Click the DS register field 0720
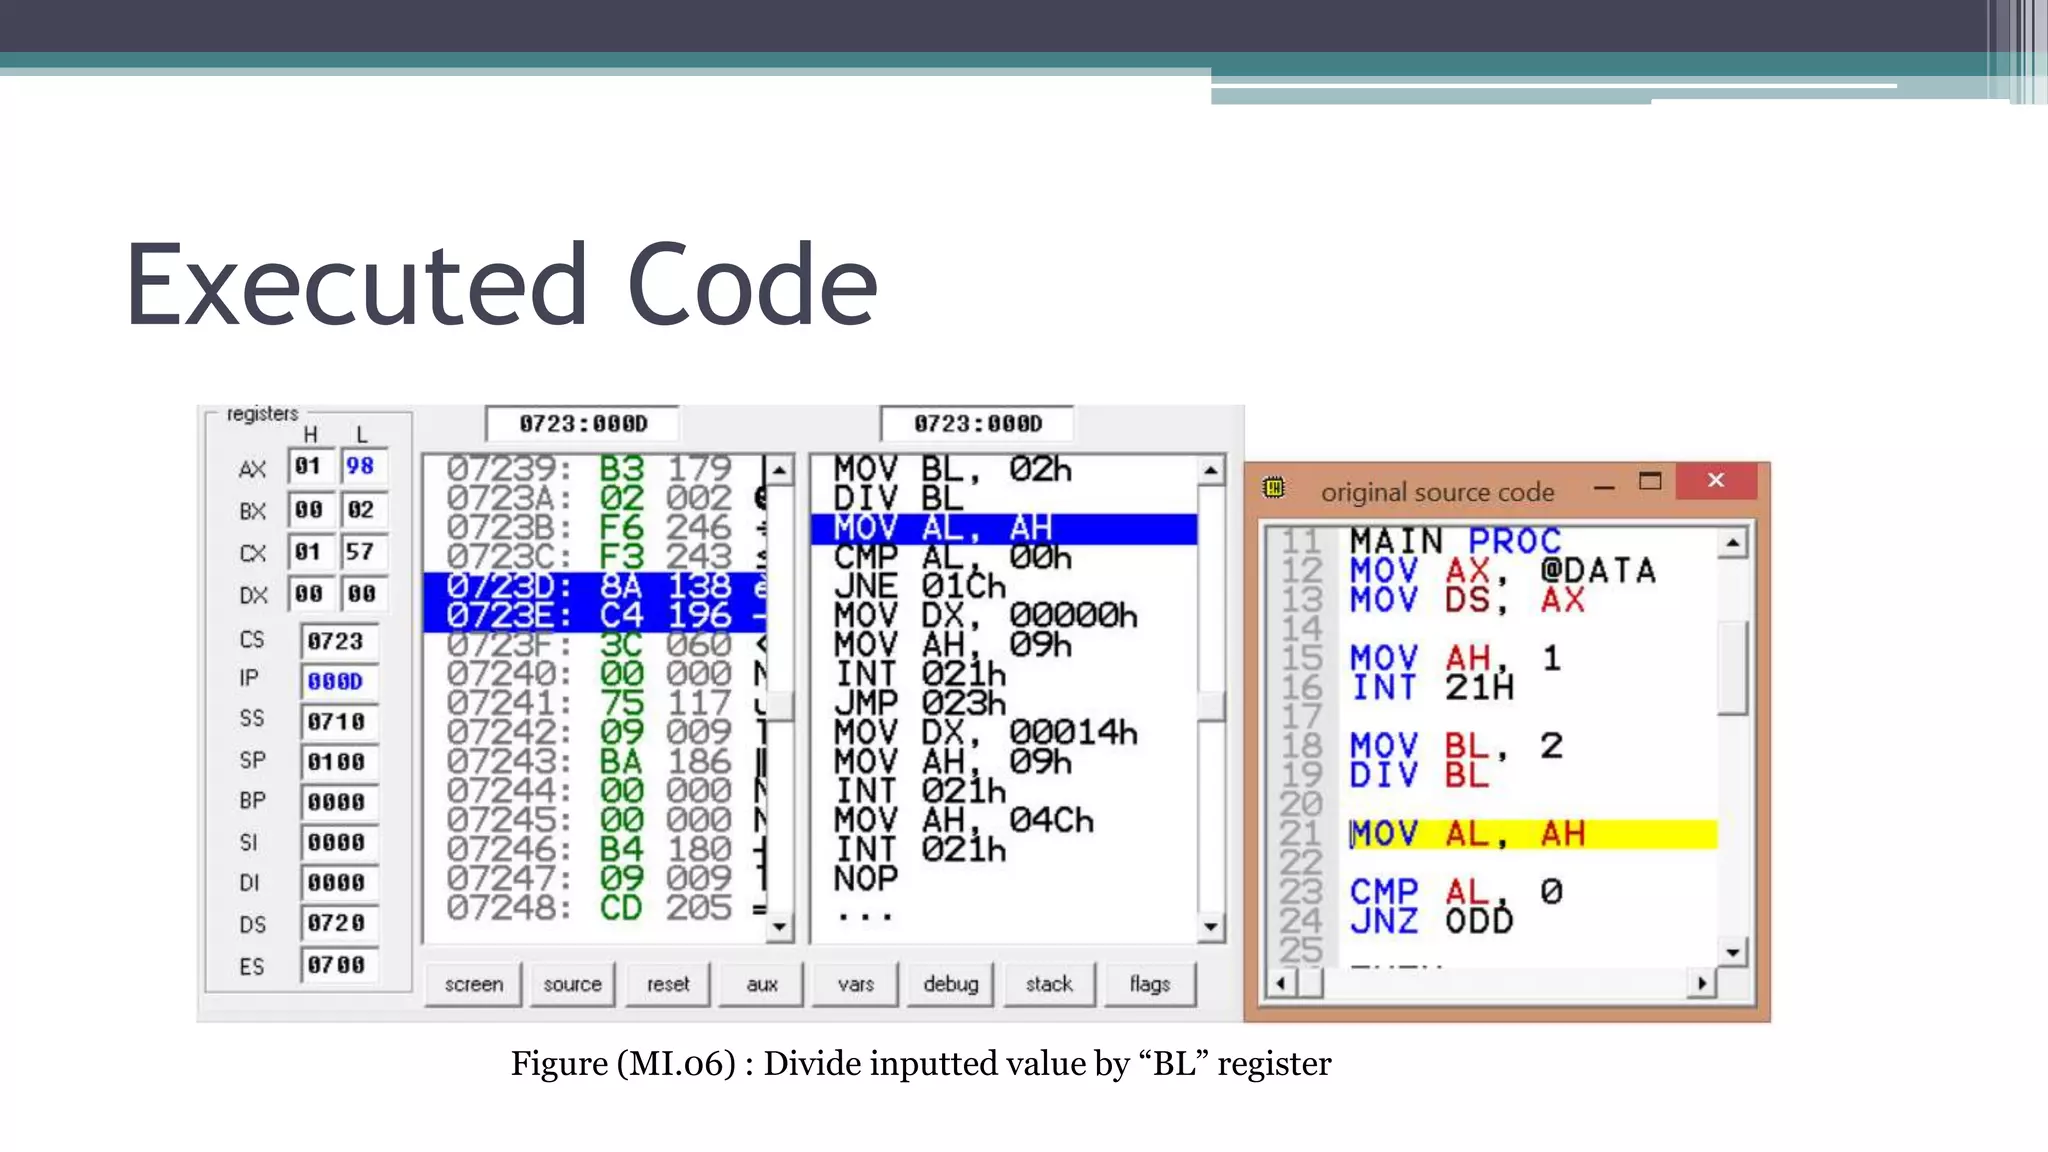2048x1152 pixels. (338, 922)
